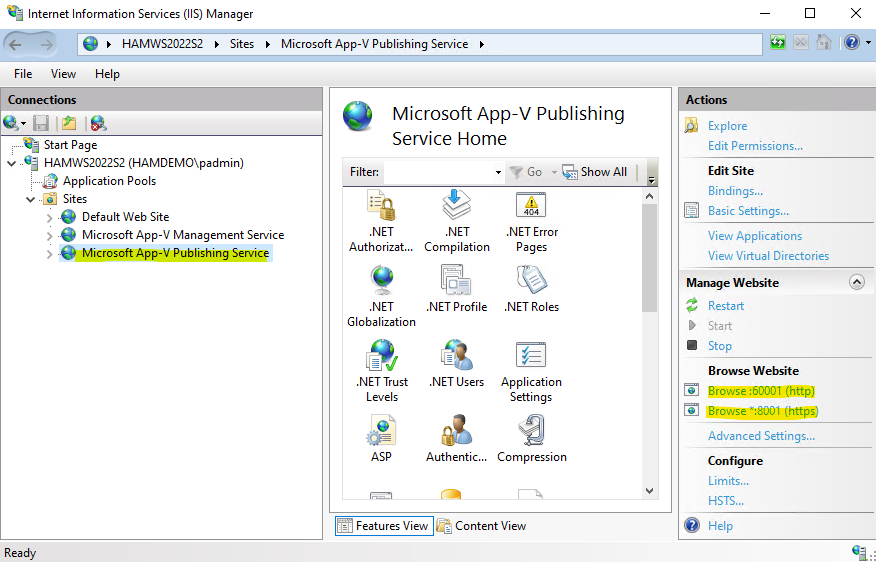Click the Stop loading toolbar icon
This screenshot has width=876, height=562.
click(801, 42)
